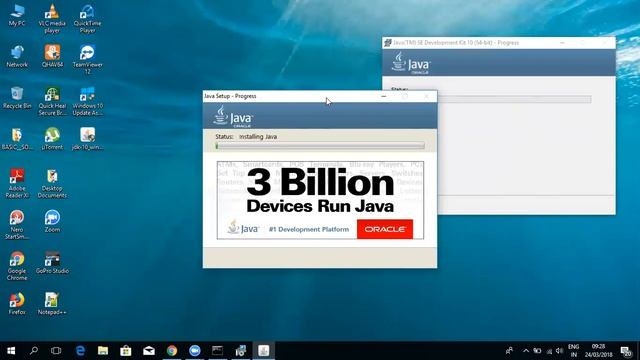Open File Explorer from the taskbar
Screen dimensions: 640x360
pyautogui.click(x=103, y=351)
